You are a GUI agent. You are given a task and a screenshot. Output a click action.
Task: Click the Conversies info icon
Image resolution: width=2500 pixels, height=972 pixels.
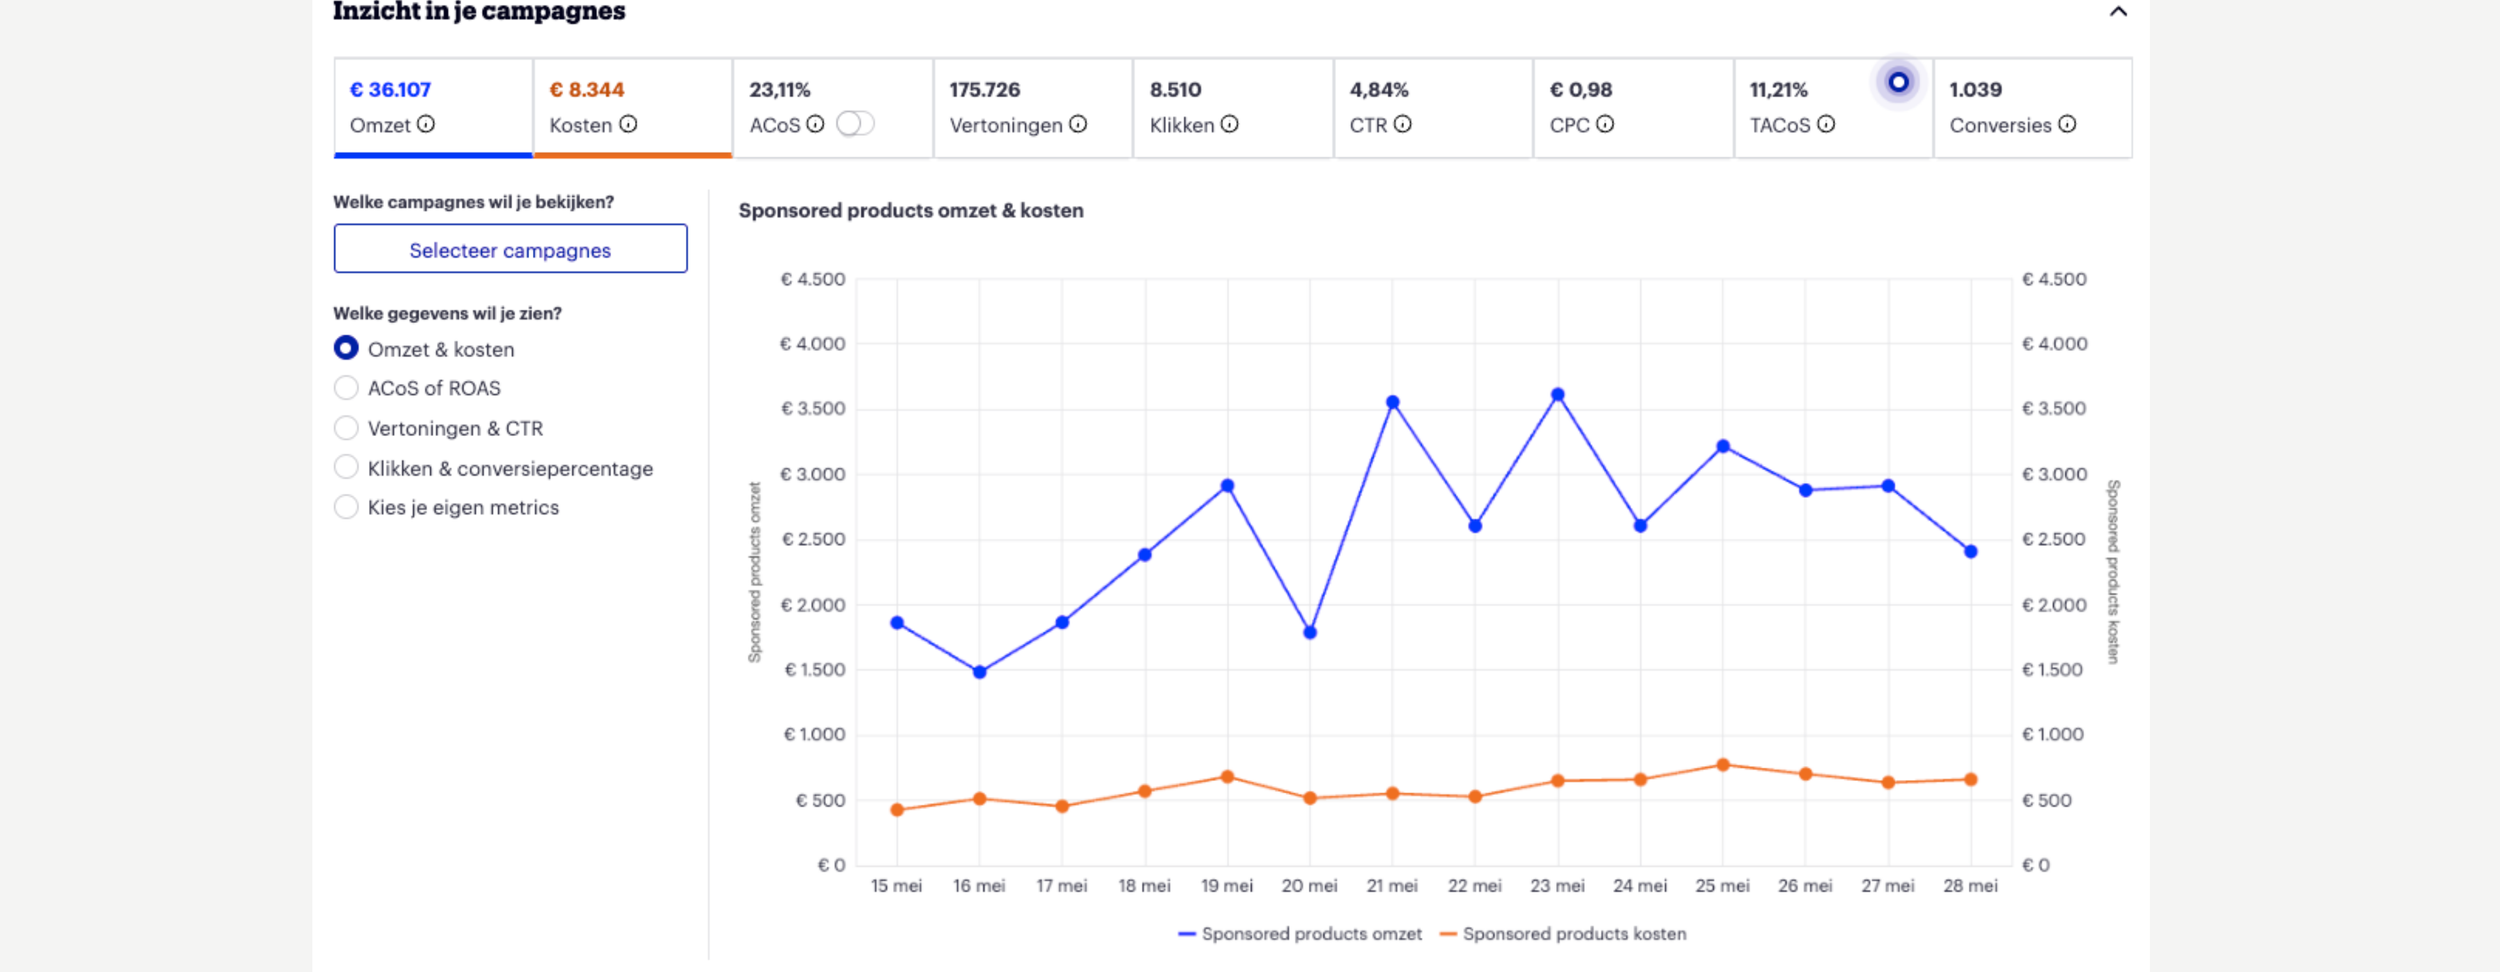pyautogui.click(x=2067, y=125)
